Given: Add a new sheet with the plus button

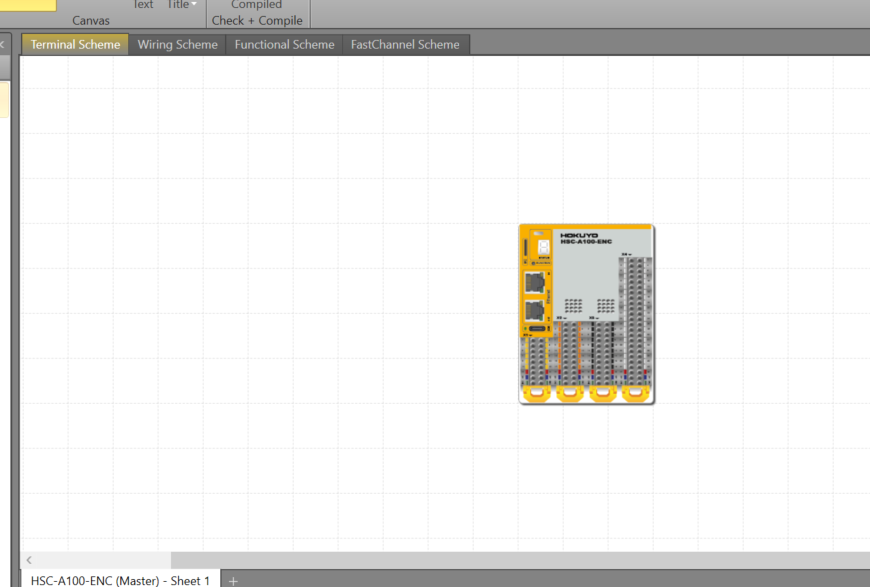Looking at the screenshot, I should 233,581.
